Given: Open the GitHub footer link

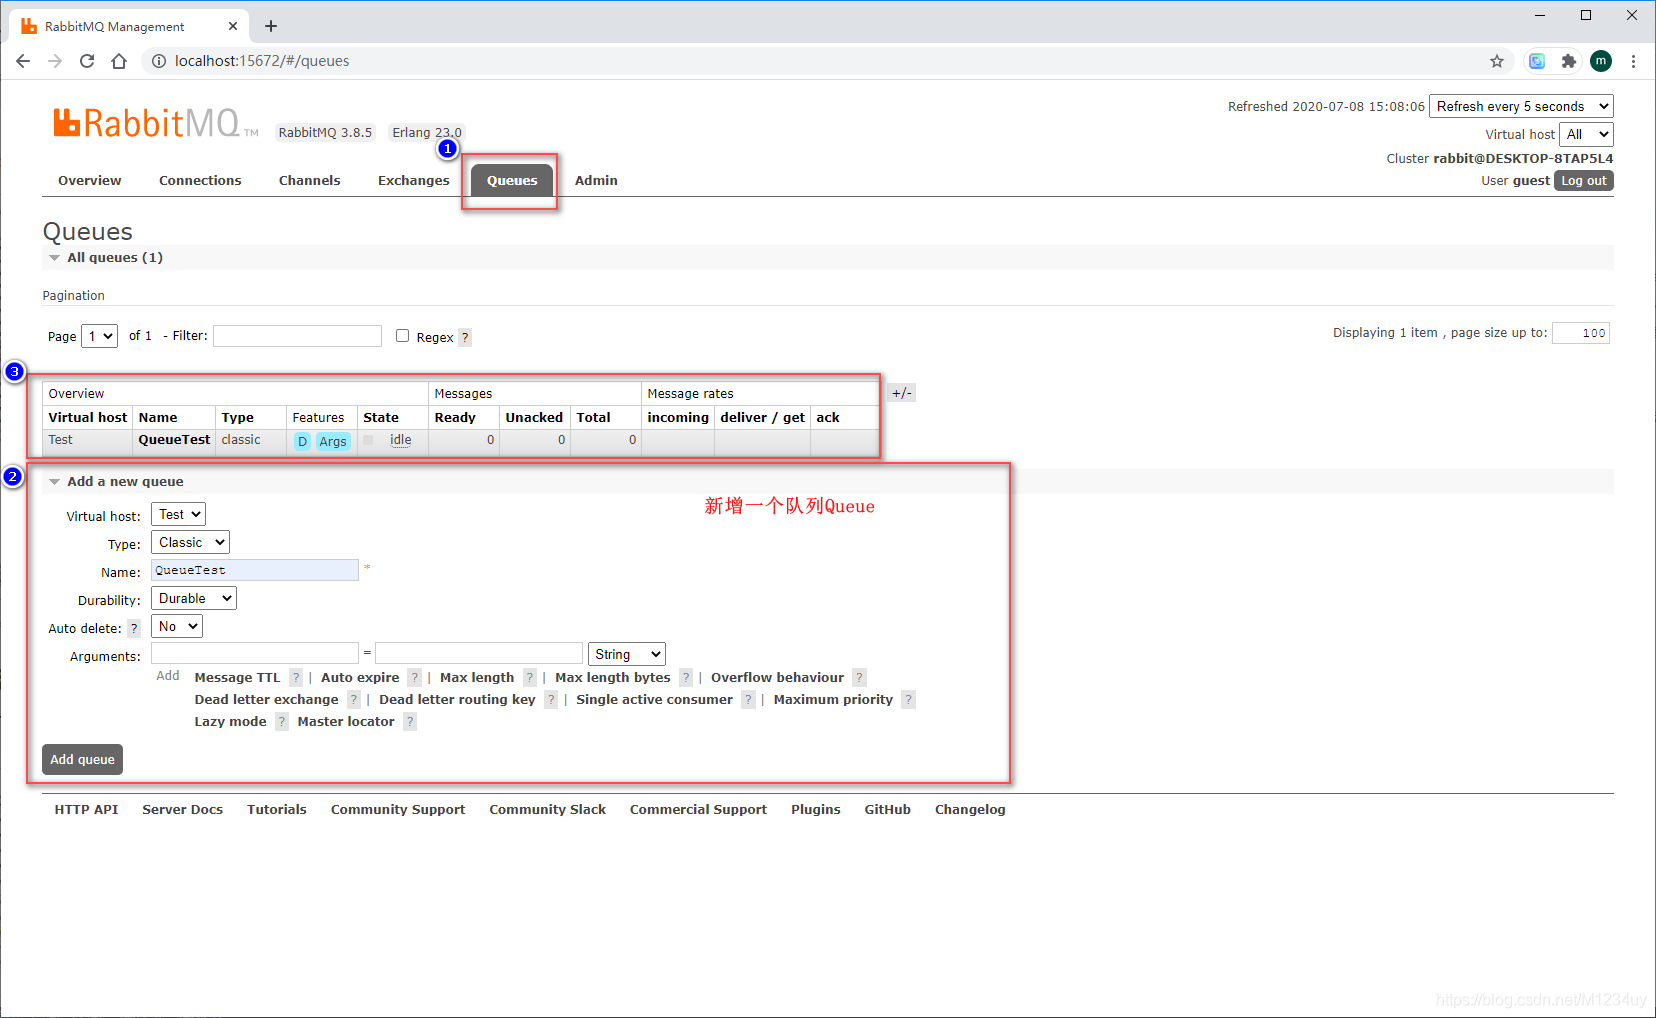Looking at the screenshot, I should point(888,810).
